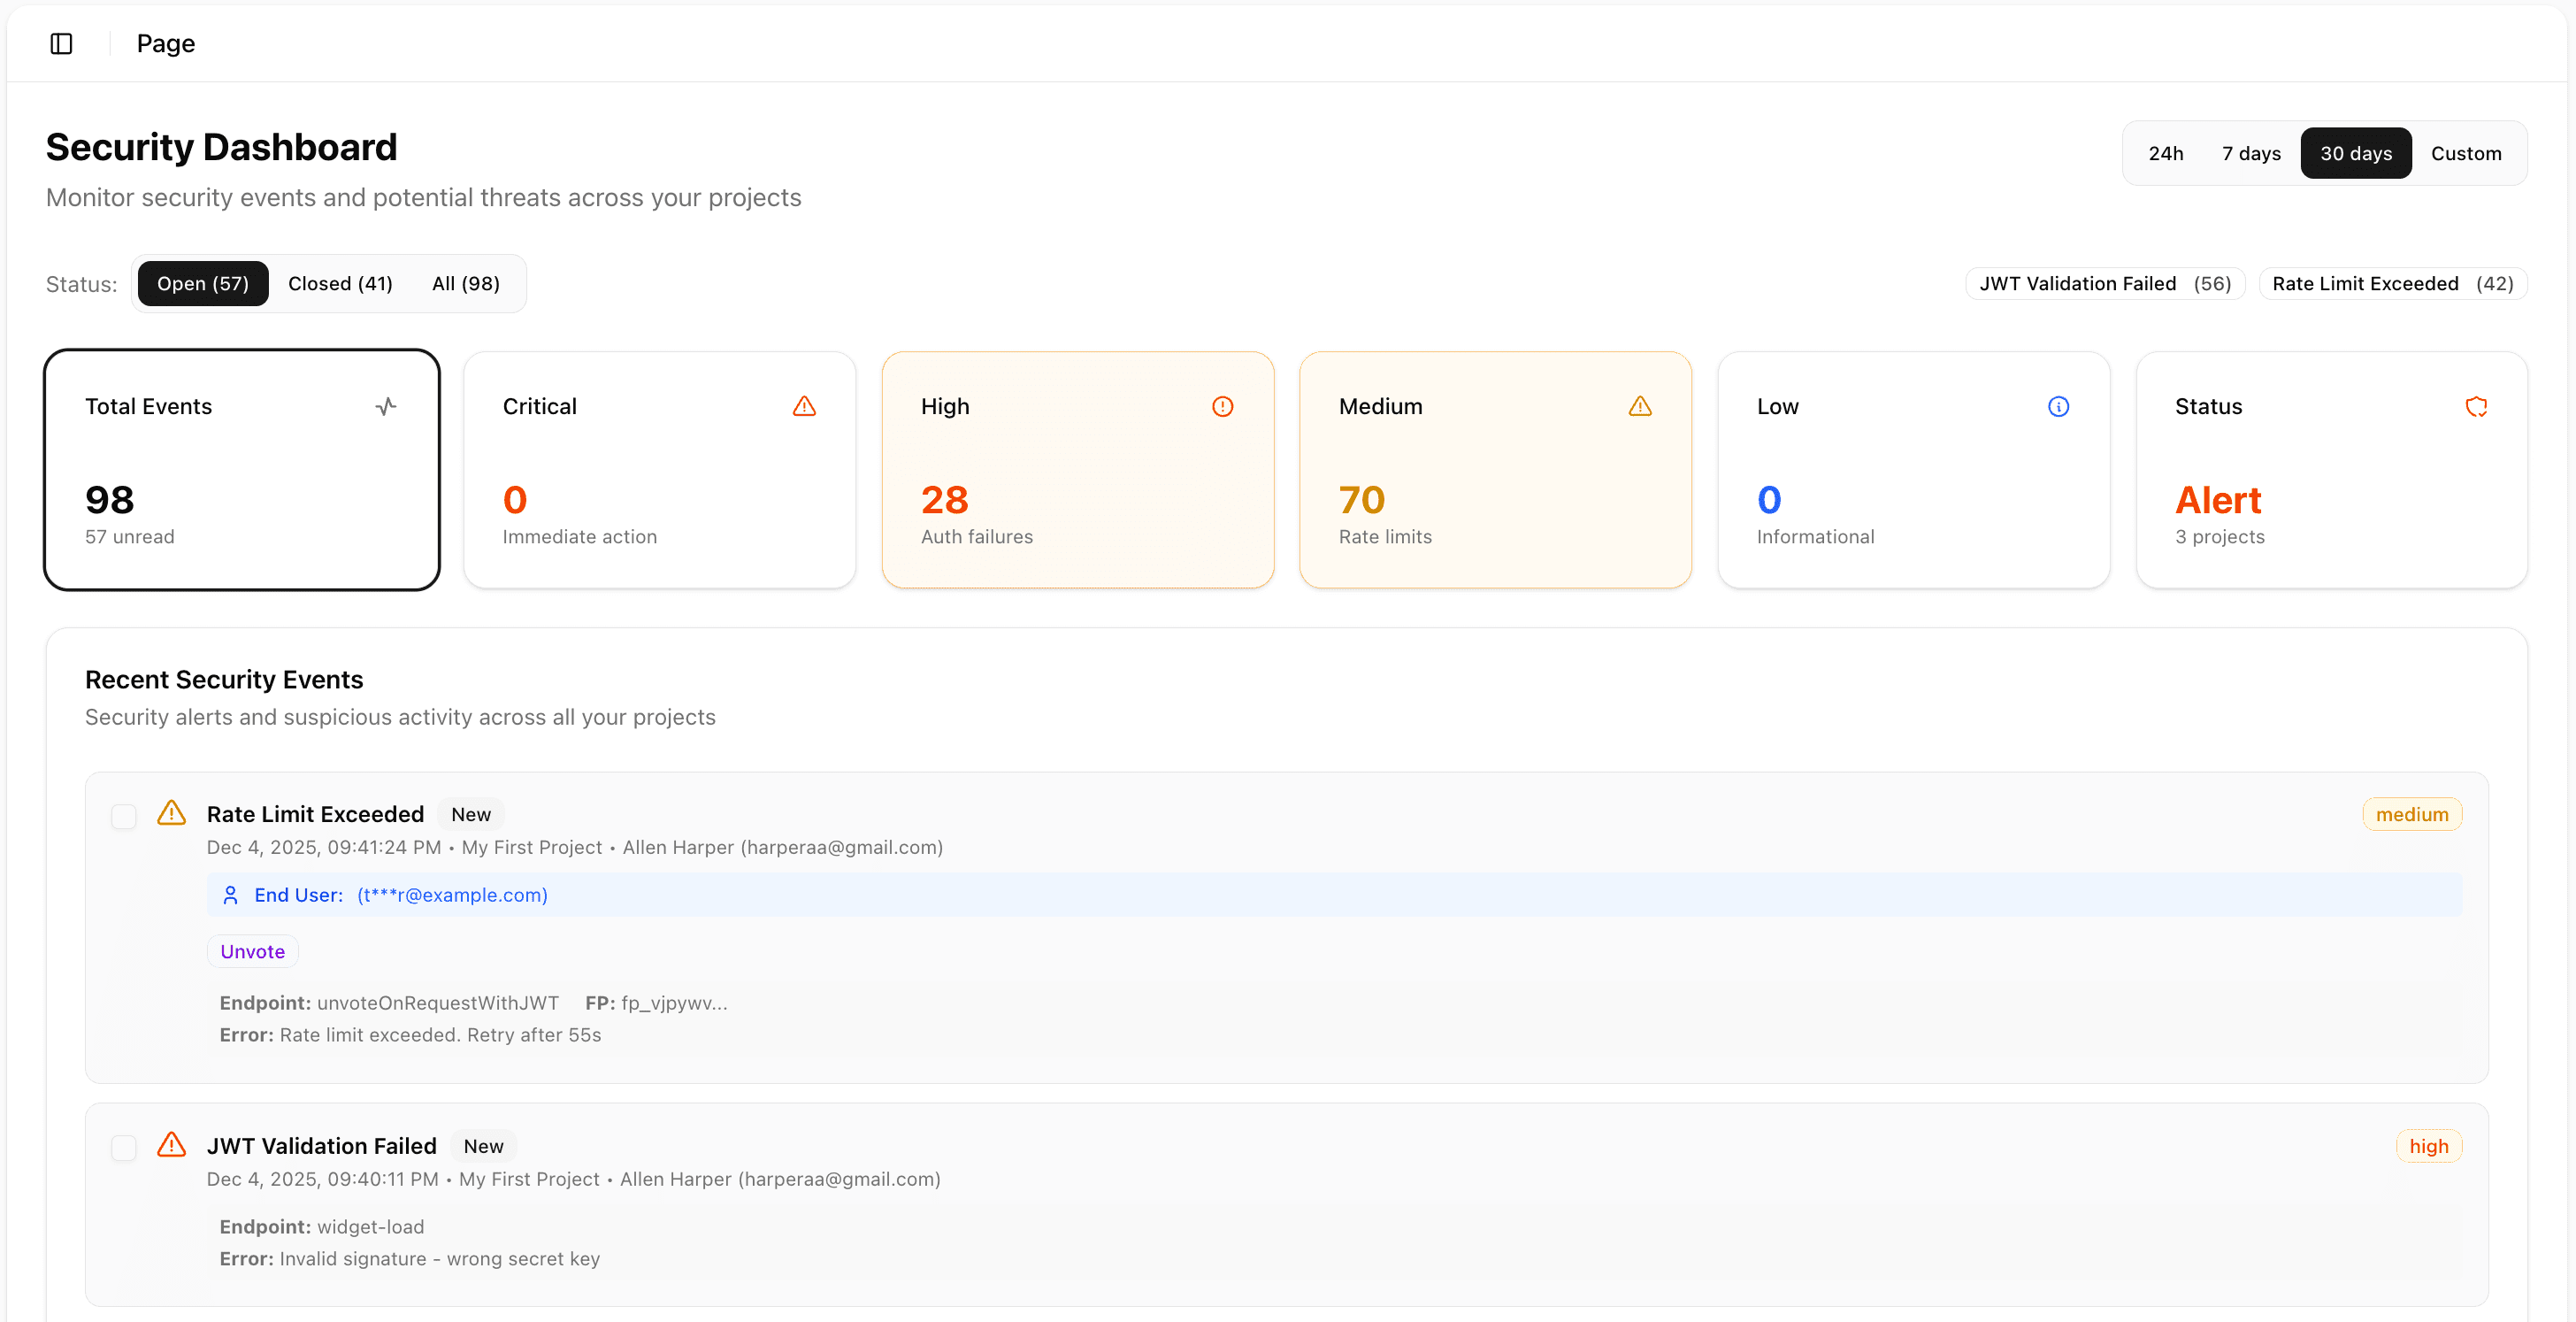Select the All (98) status filter
The height and width of the screenshot is (1322, 2576).
pyautogui.click(x=465, y=283)
